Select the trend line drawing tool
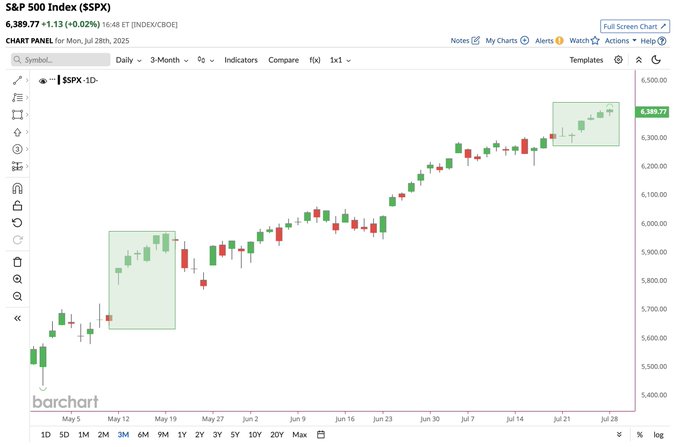Image resolution: width=680 pixels, height=447 pixels. point(17,80)
